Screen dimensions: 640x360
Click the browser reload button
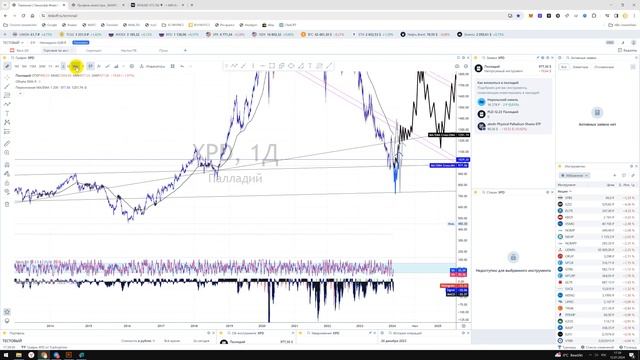(23, 16)
